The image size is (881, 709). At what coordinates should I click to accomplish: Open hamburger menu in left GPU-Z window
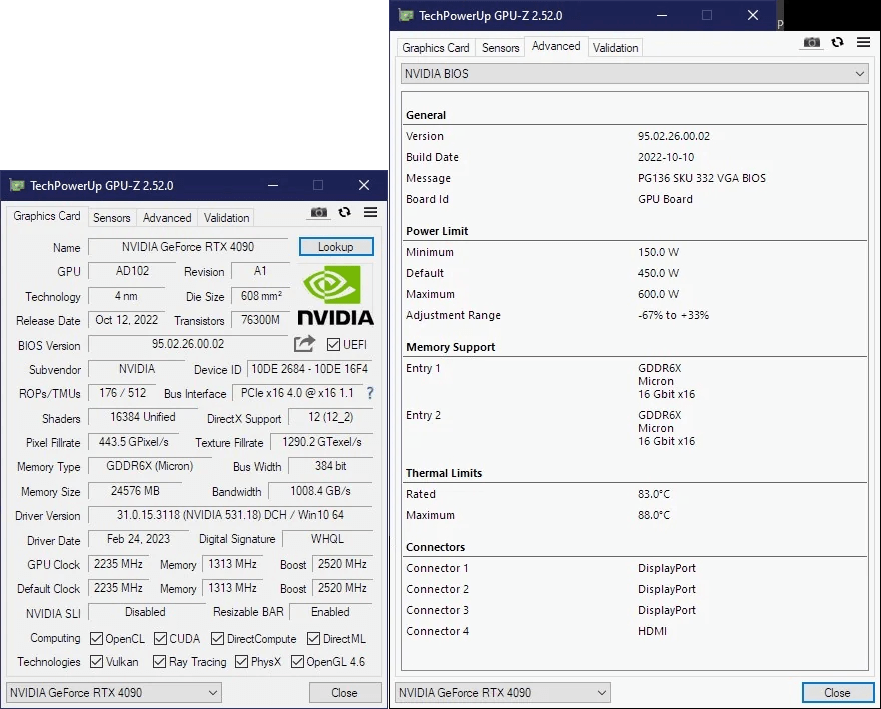370,212
